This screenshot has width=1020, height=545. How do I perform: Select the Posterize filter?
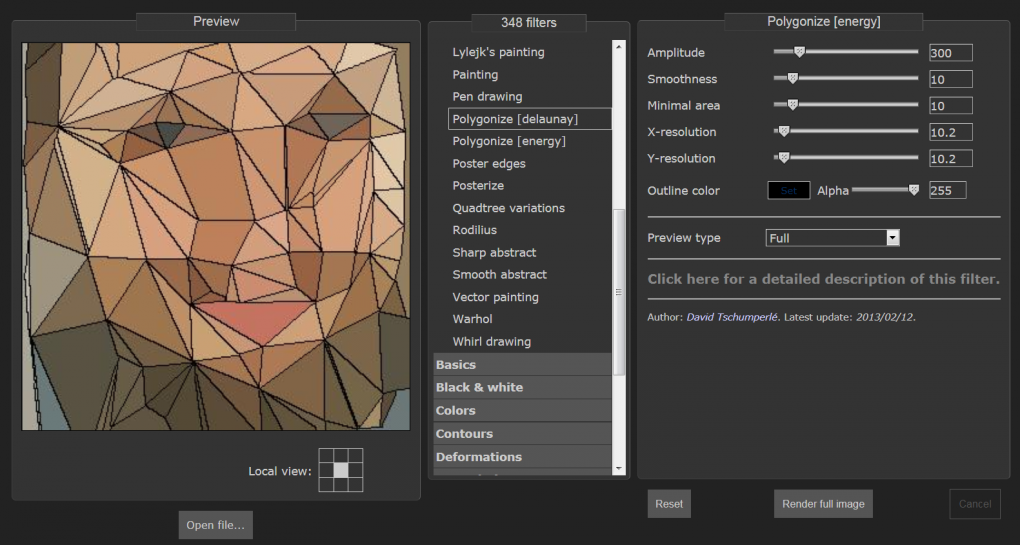478,186
